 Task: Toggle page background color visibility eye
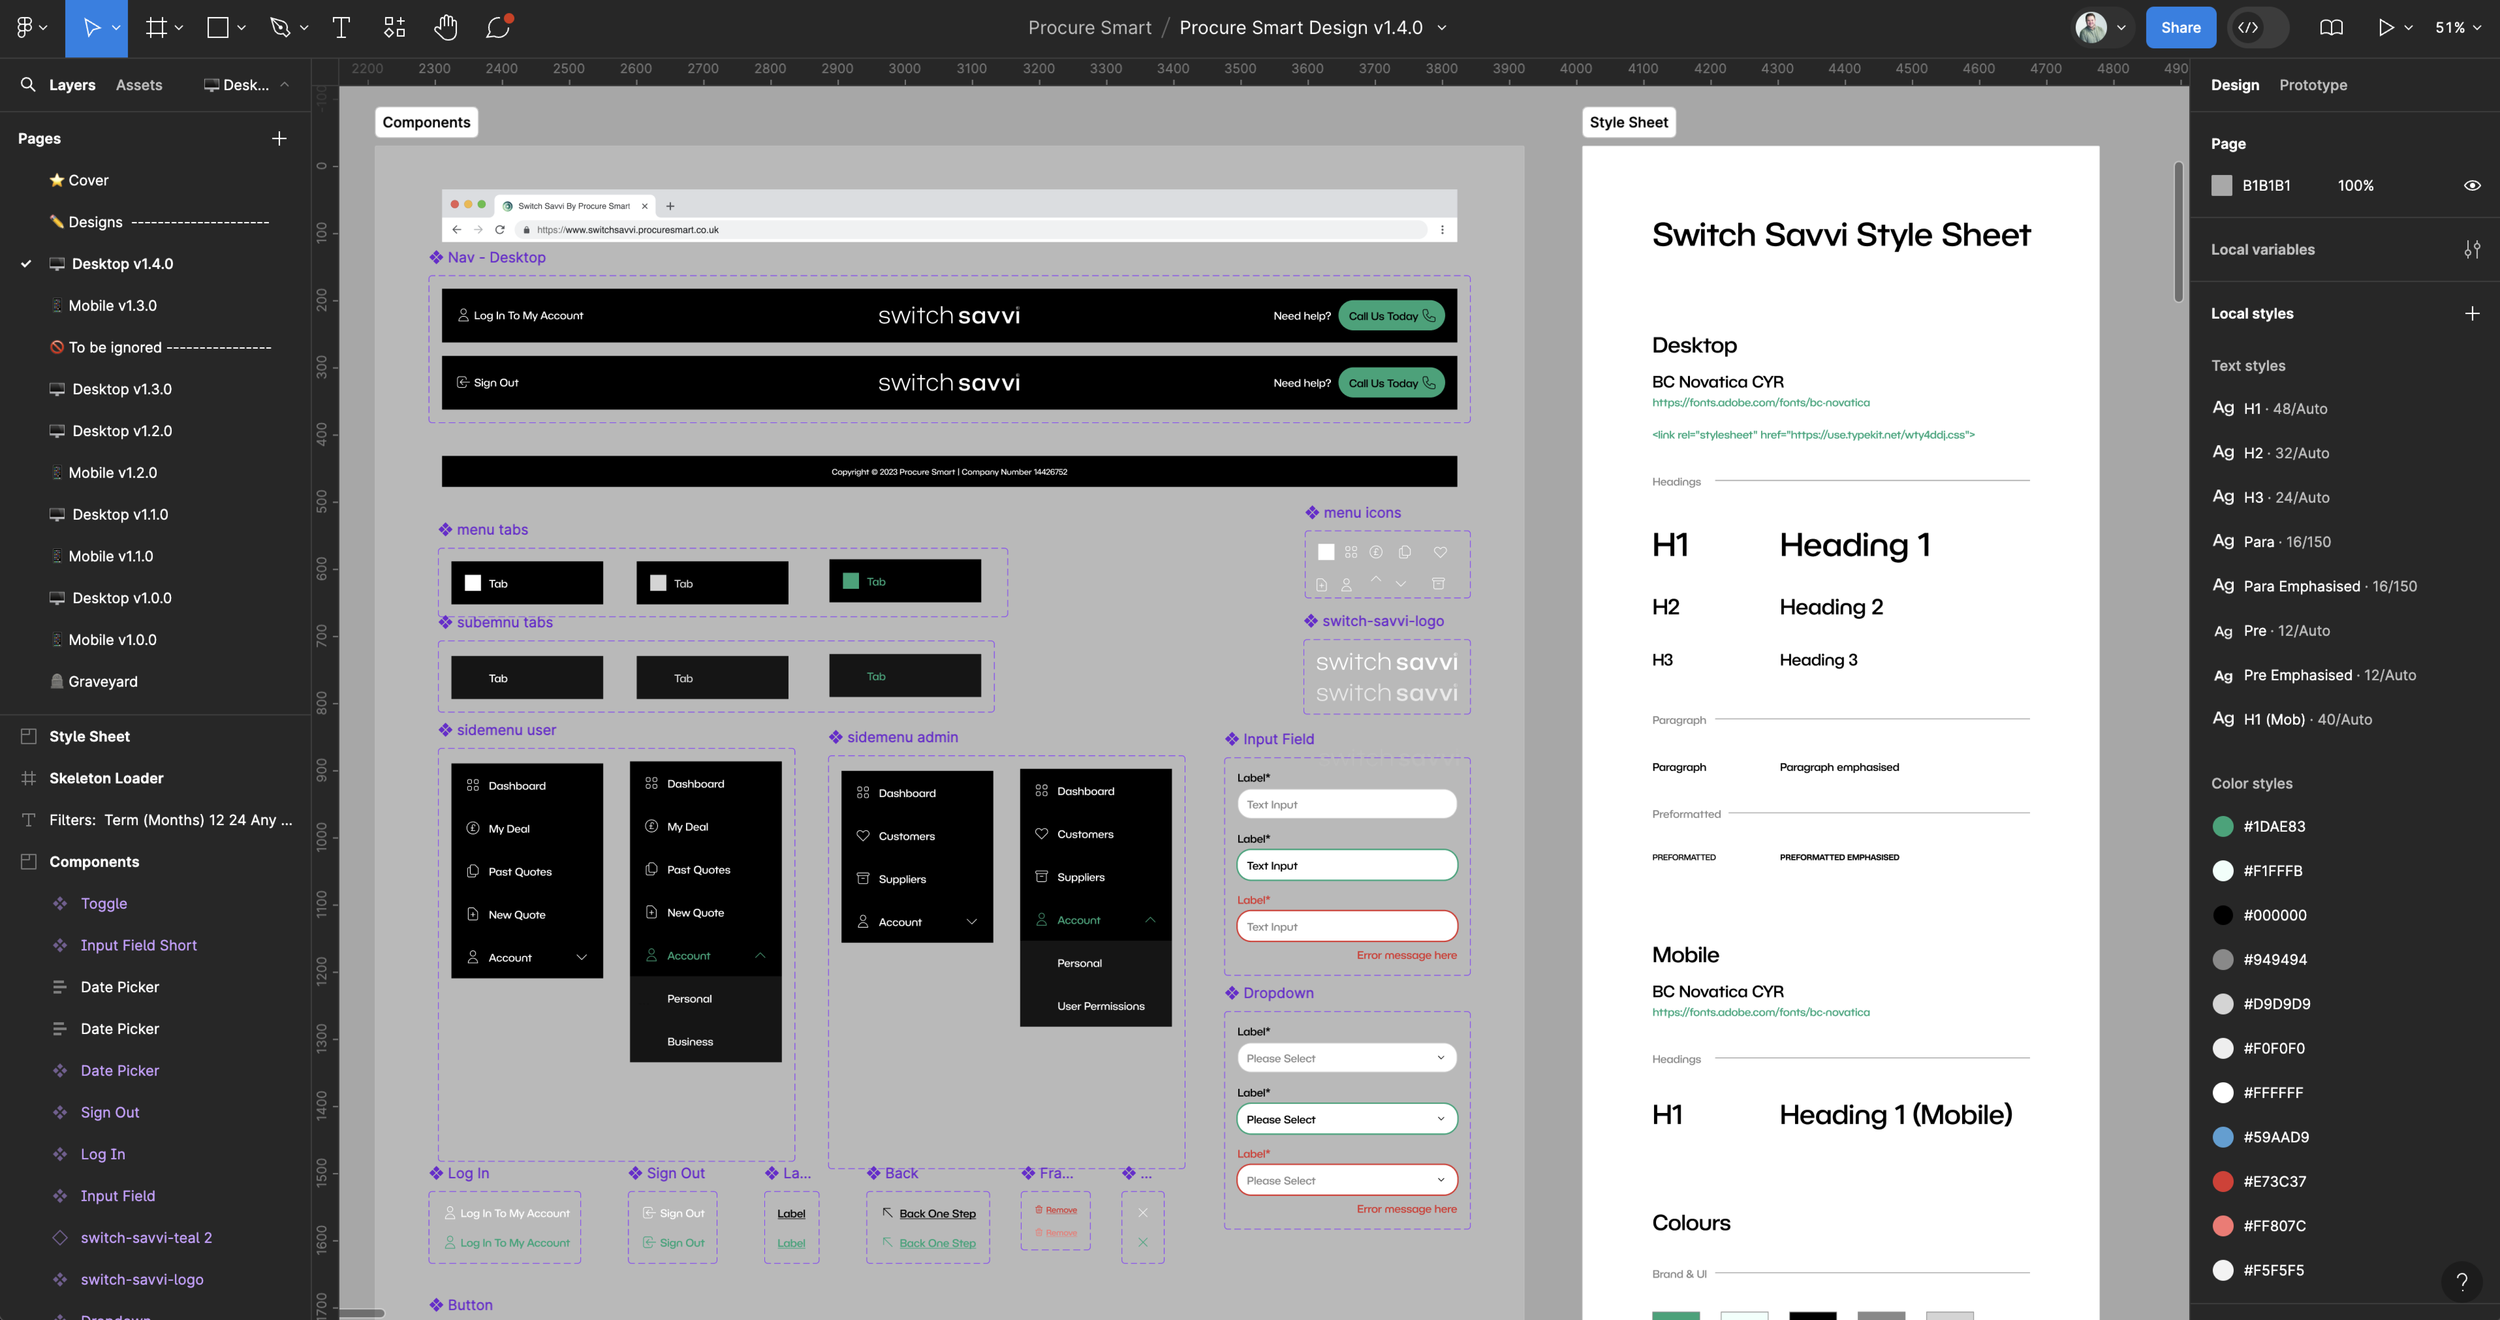(x=2471, y=186)
